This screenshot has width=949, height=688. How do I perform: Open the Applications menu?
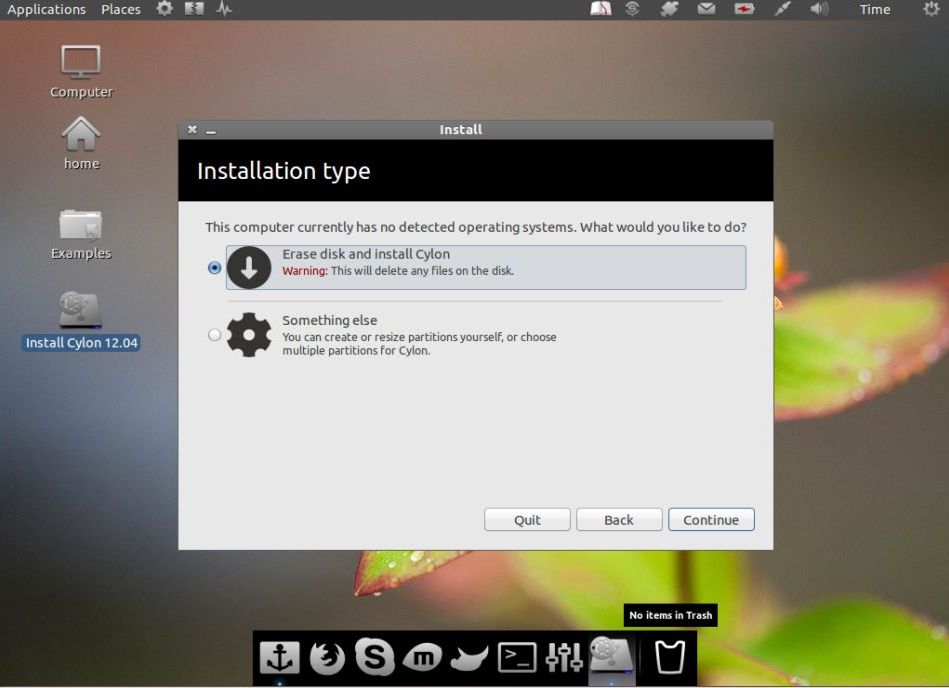point(47,10)
